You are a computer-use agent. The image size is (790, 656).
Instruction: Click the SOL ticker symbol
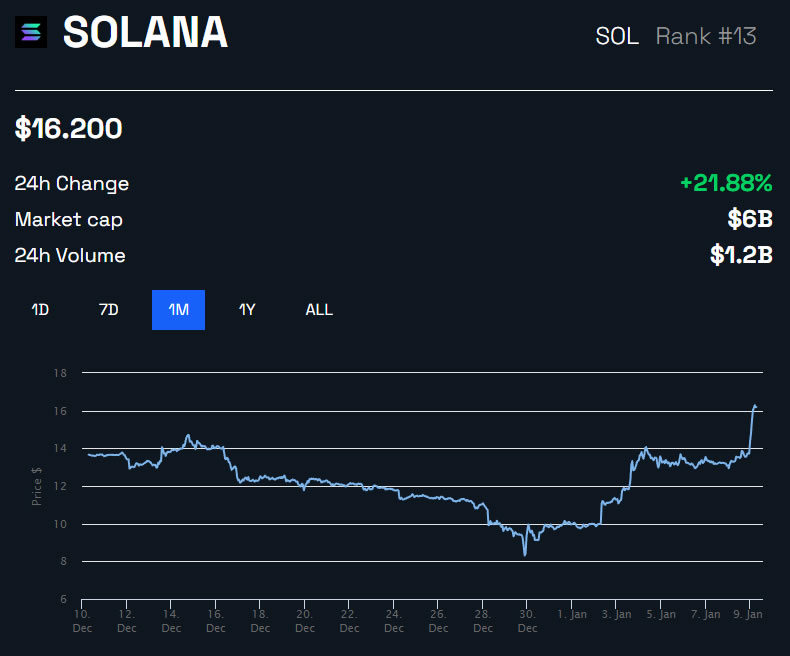617,36
